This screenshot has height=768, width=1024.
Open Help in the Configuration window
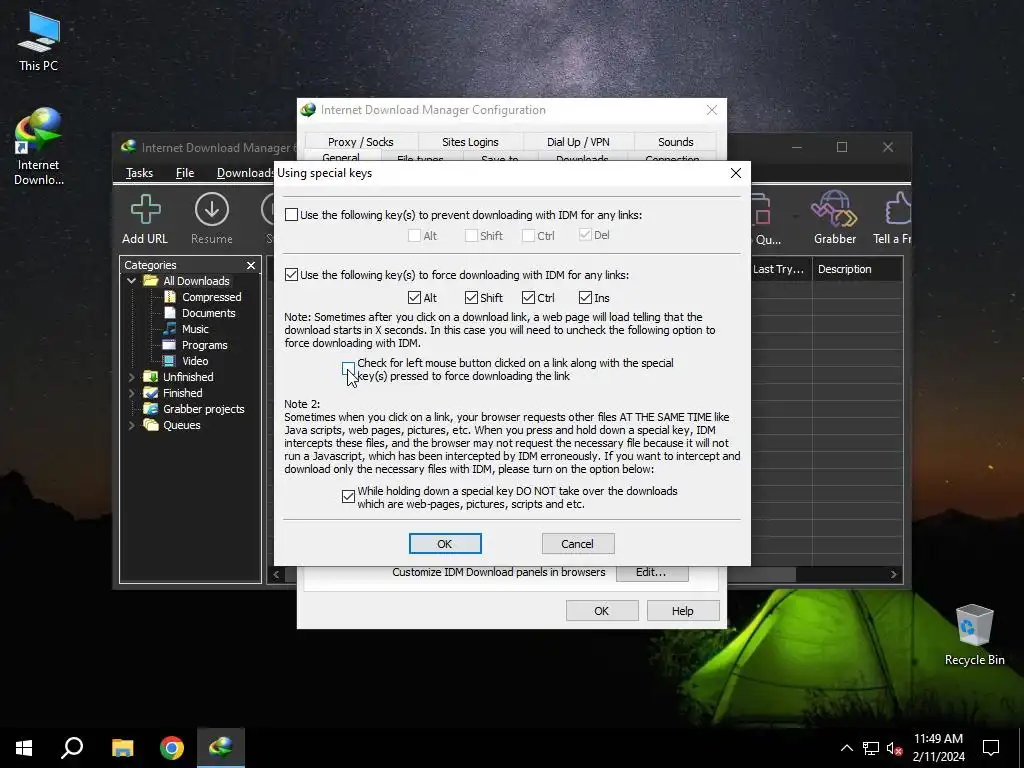click(x=682, y=611)
